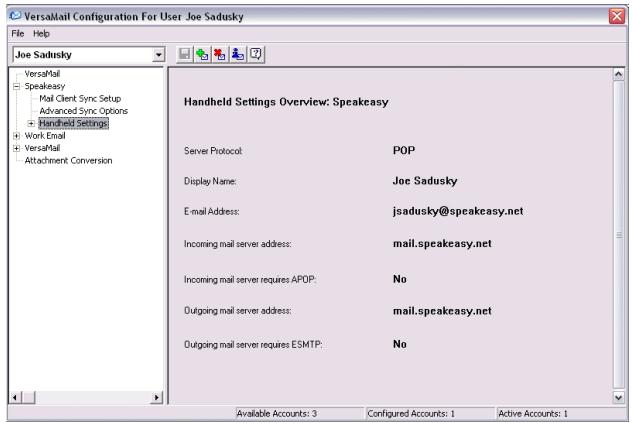632x423 pixels.
Task: Expand the Handheld Settings node
Action: [31, 123]
